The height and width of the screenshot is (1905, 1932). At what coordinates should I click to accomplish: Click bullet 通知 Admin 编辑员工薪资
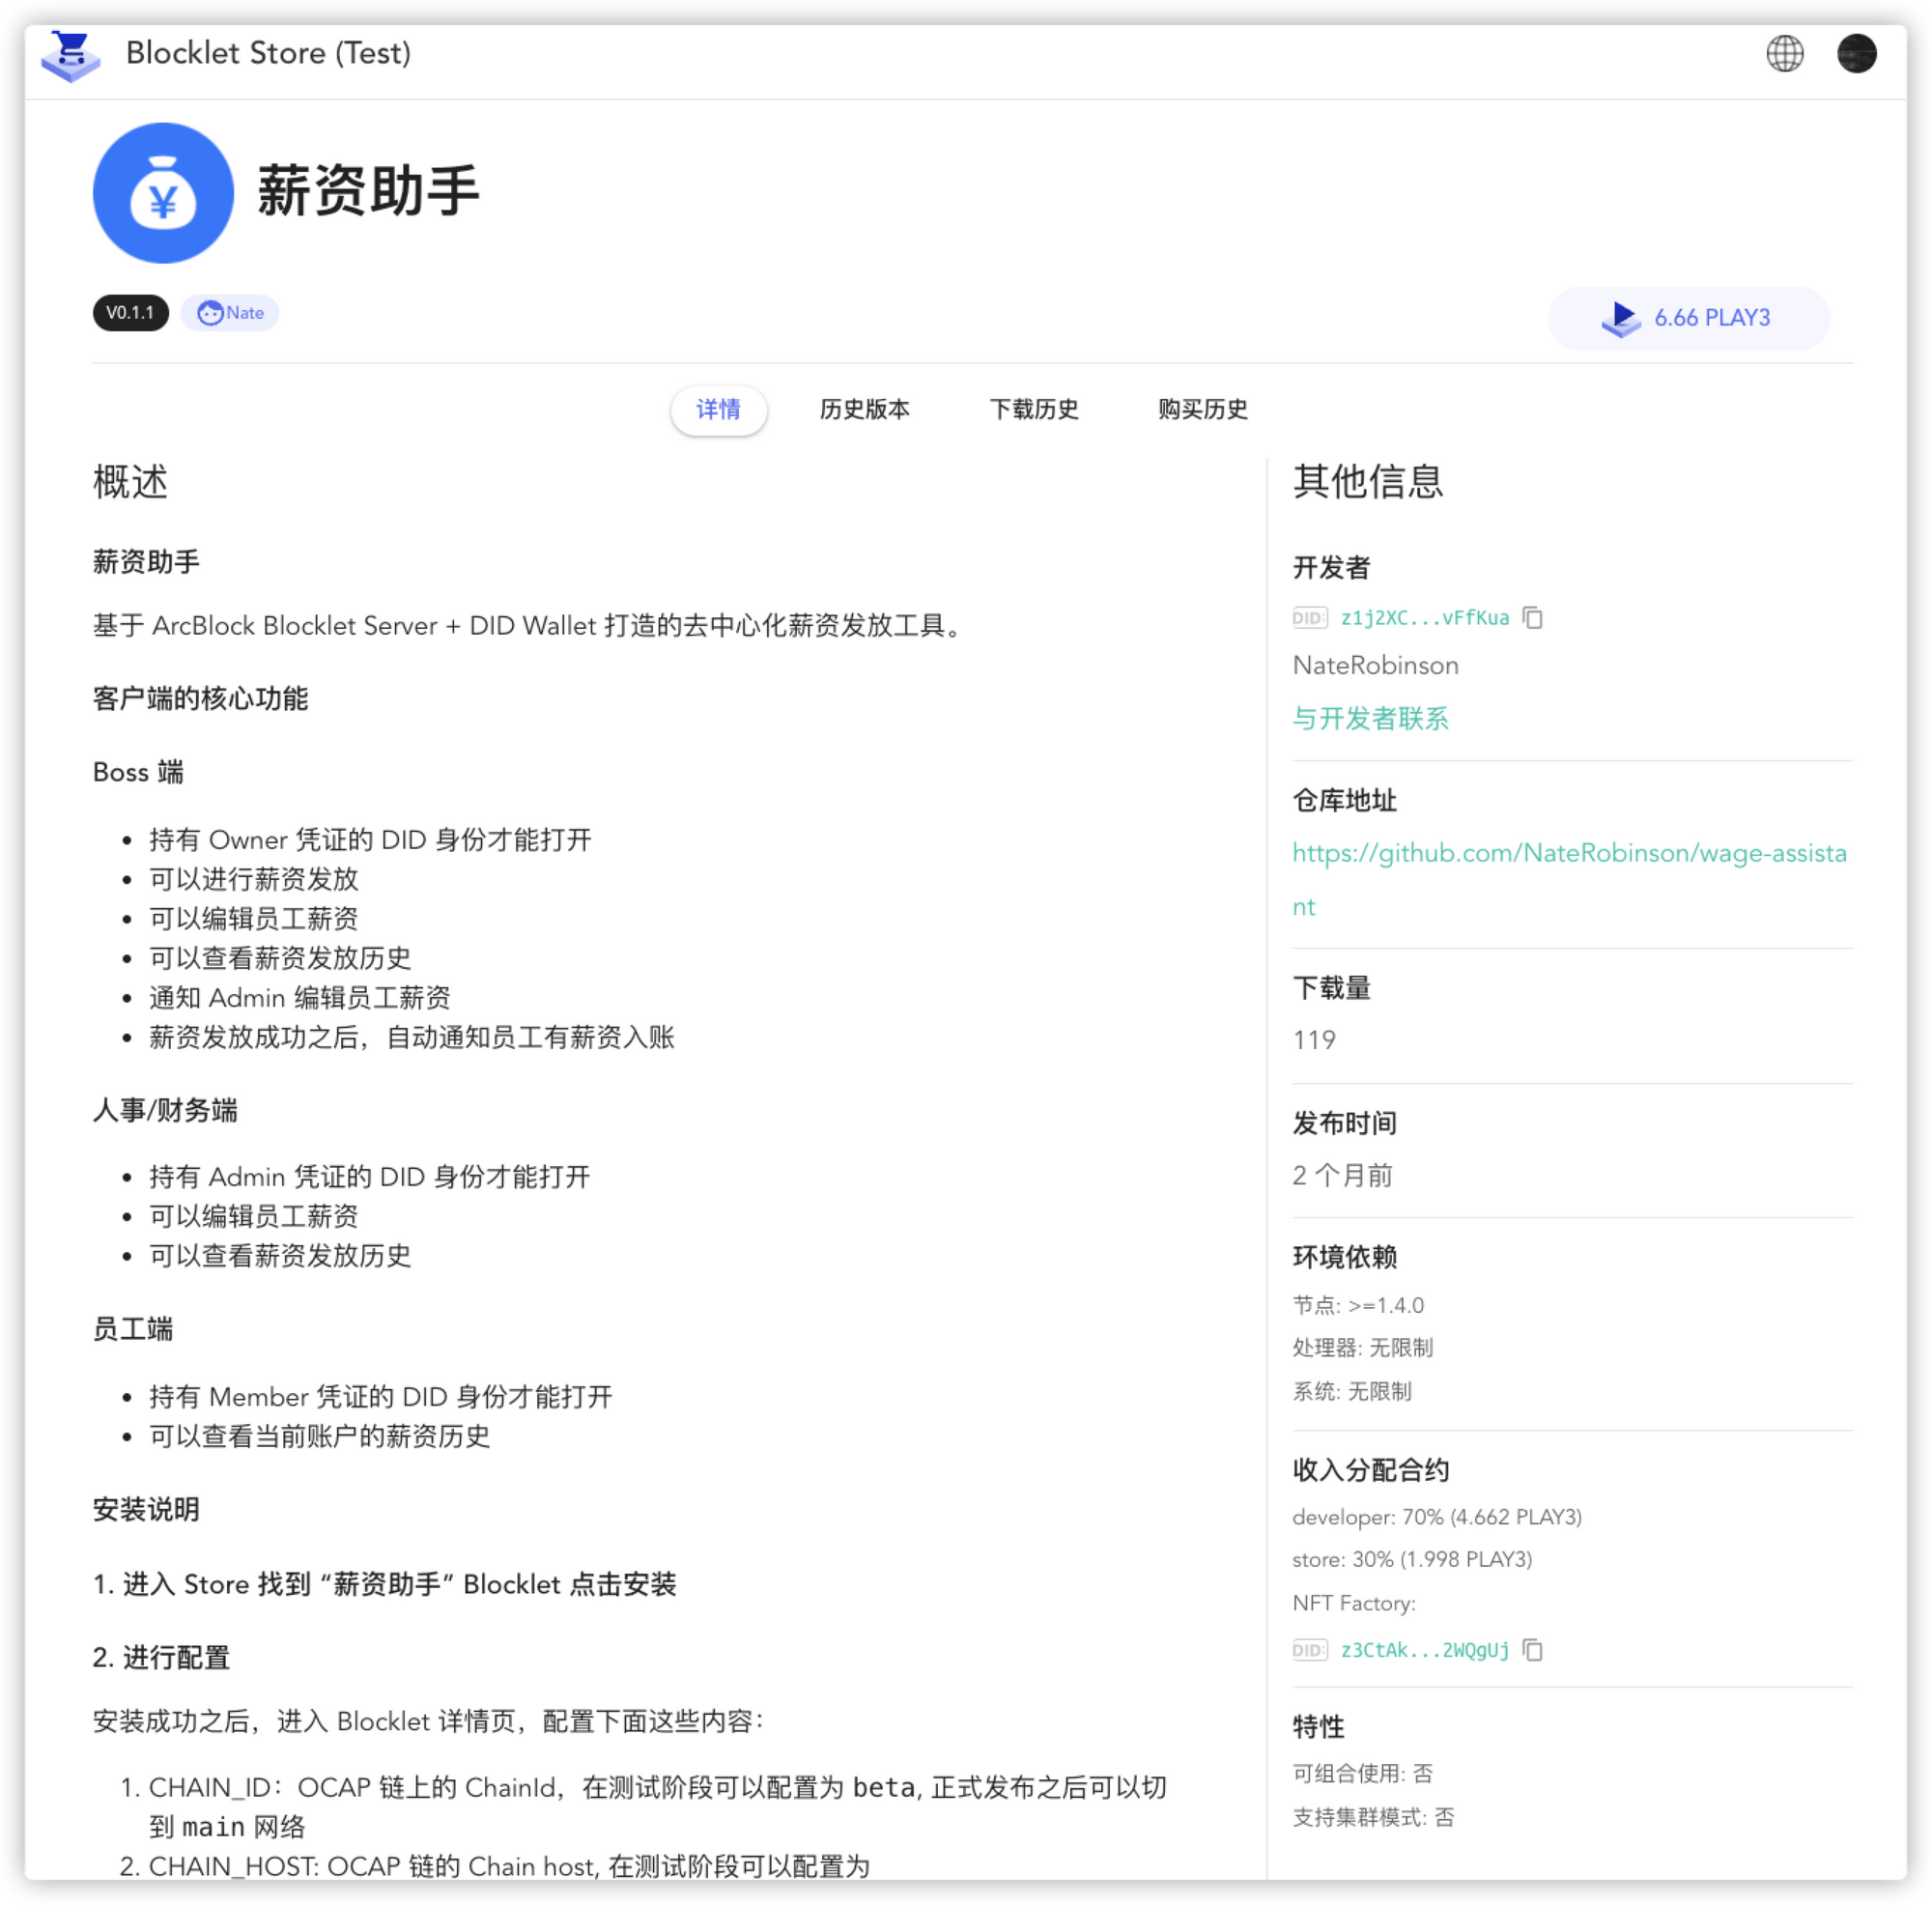[300, 998]
